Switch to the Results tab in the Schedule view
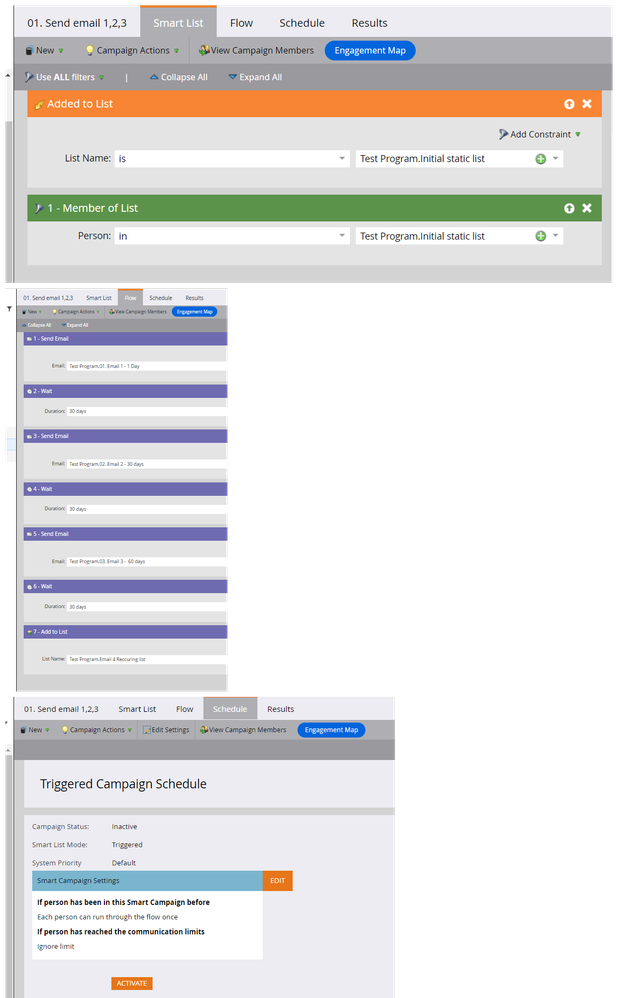 tap(281, 709)
